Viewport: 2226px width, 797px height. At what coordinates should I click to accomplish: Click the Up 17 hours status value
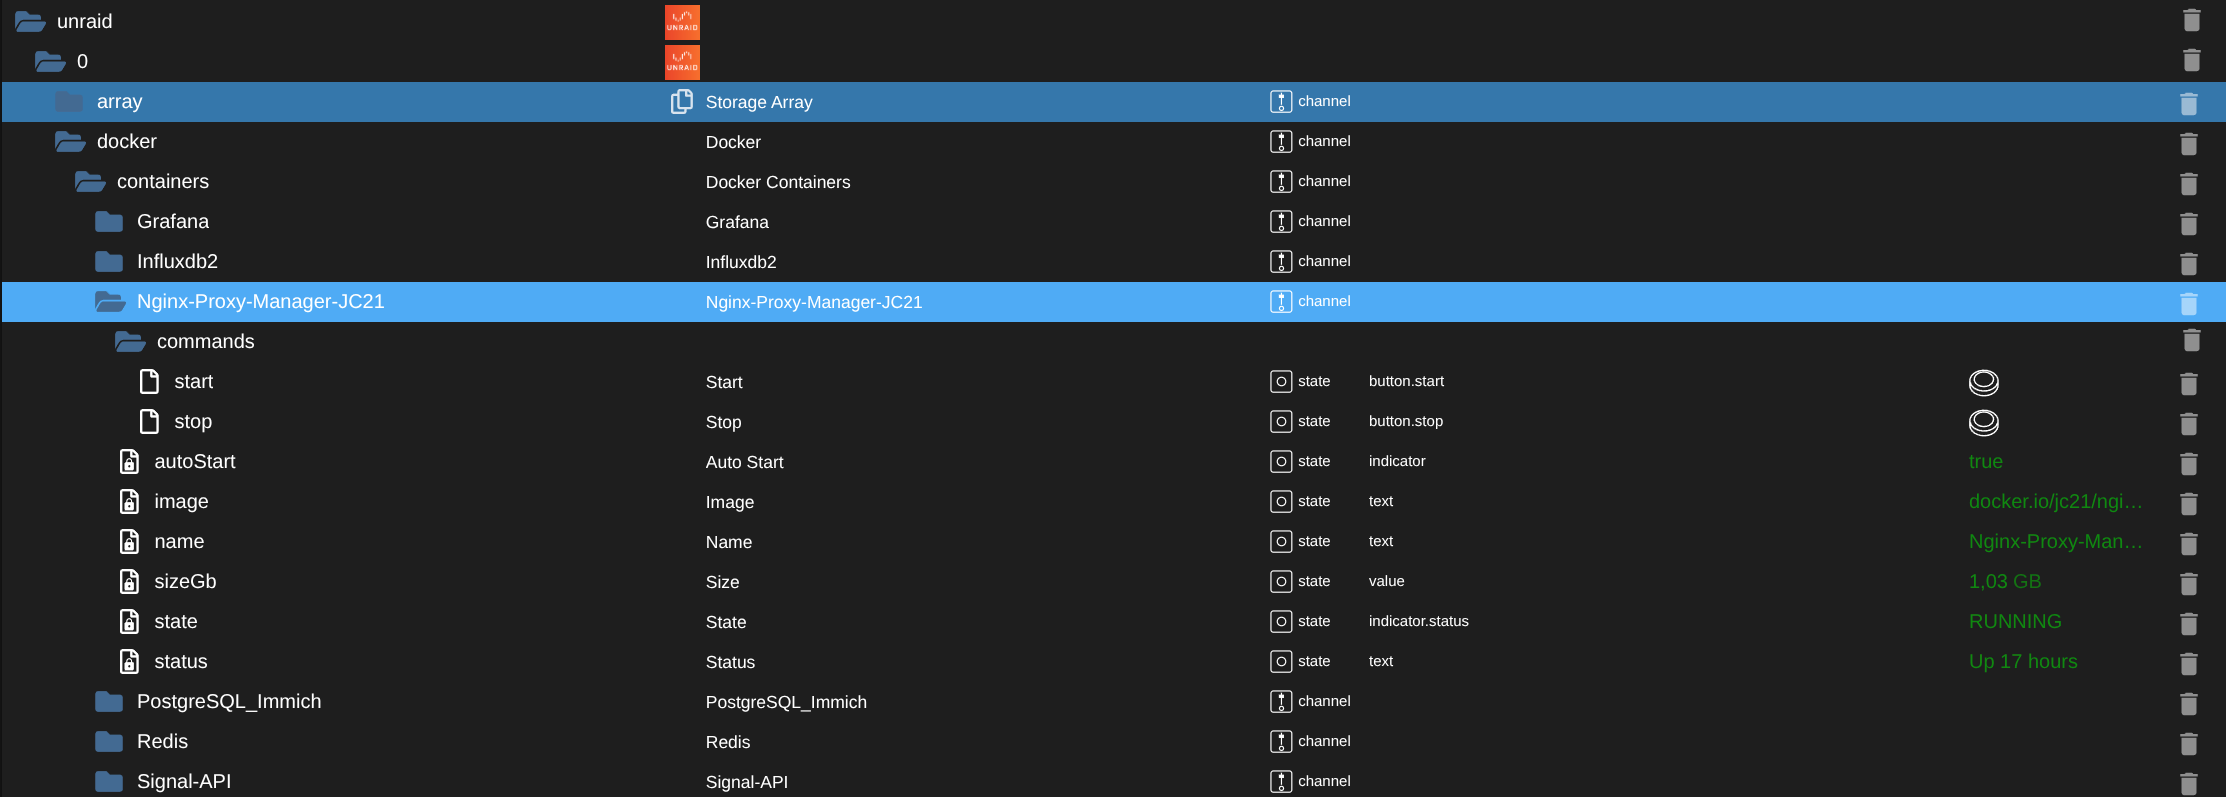(x=2022, y=661)
